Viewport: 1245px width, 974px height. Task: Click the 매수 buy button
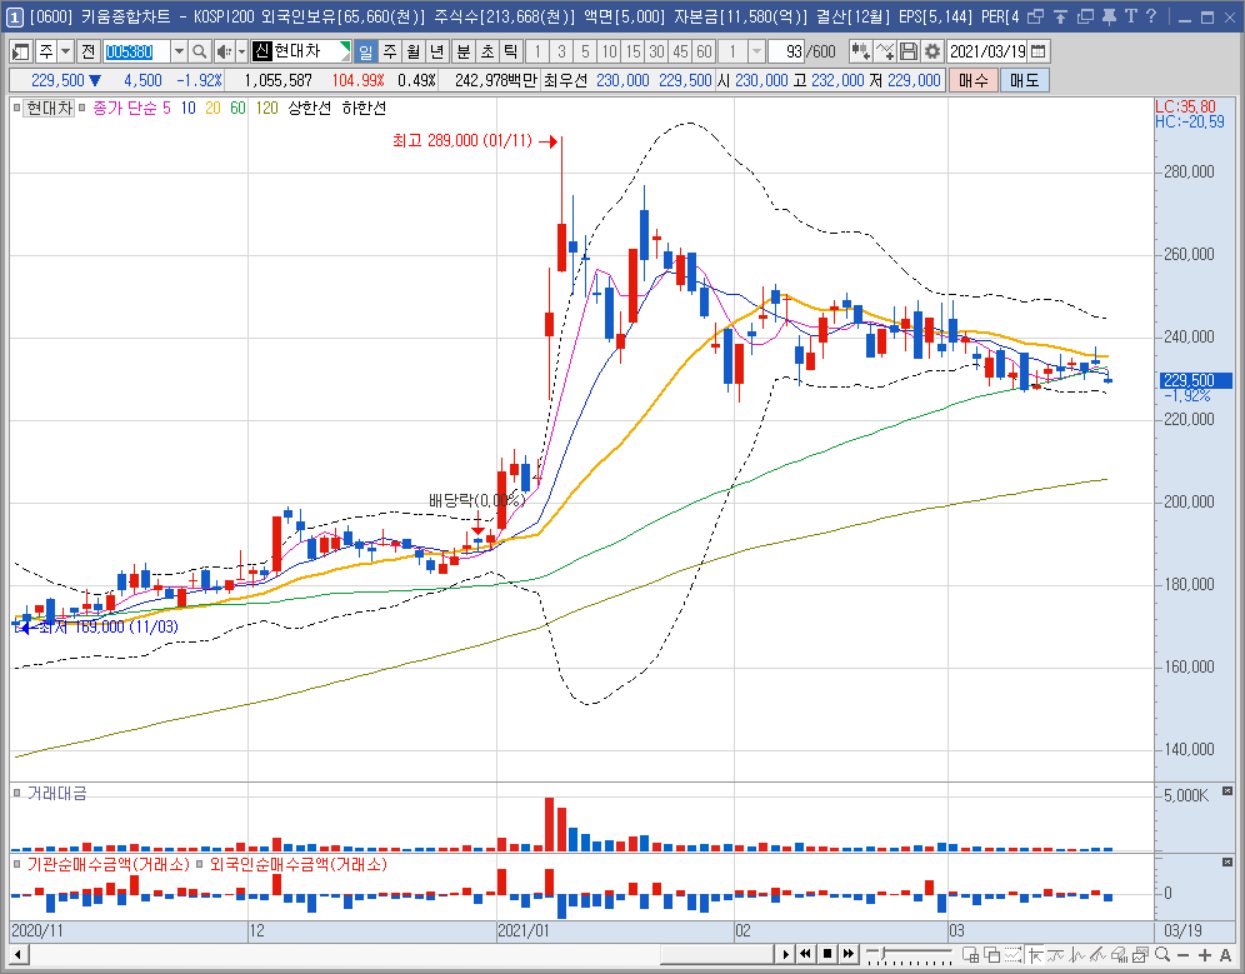972,80
